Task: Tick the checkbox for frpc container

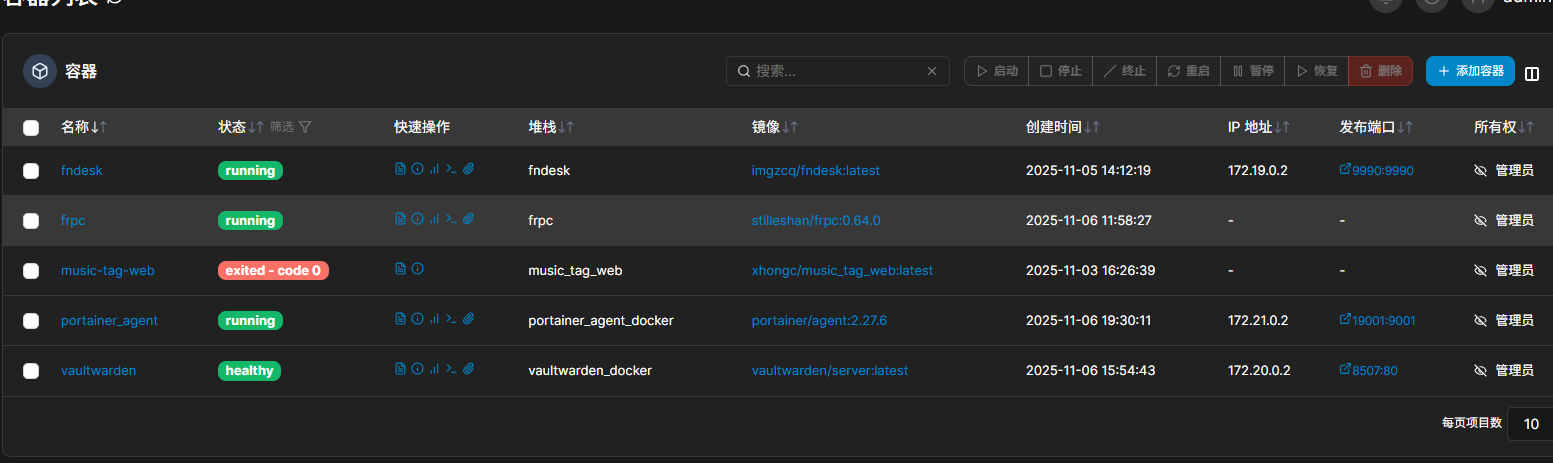Action: point(31,221)
